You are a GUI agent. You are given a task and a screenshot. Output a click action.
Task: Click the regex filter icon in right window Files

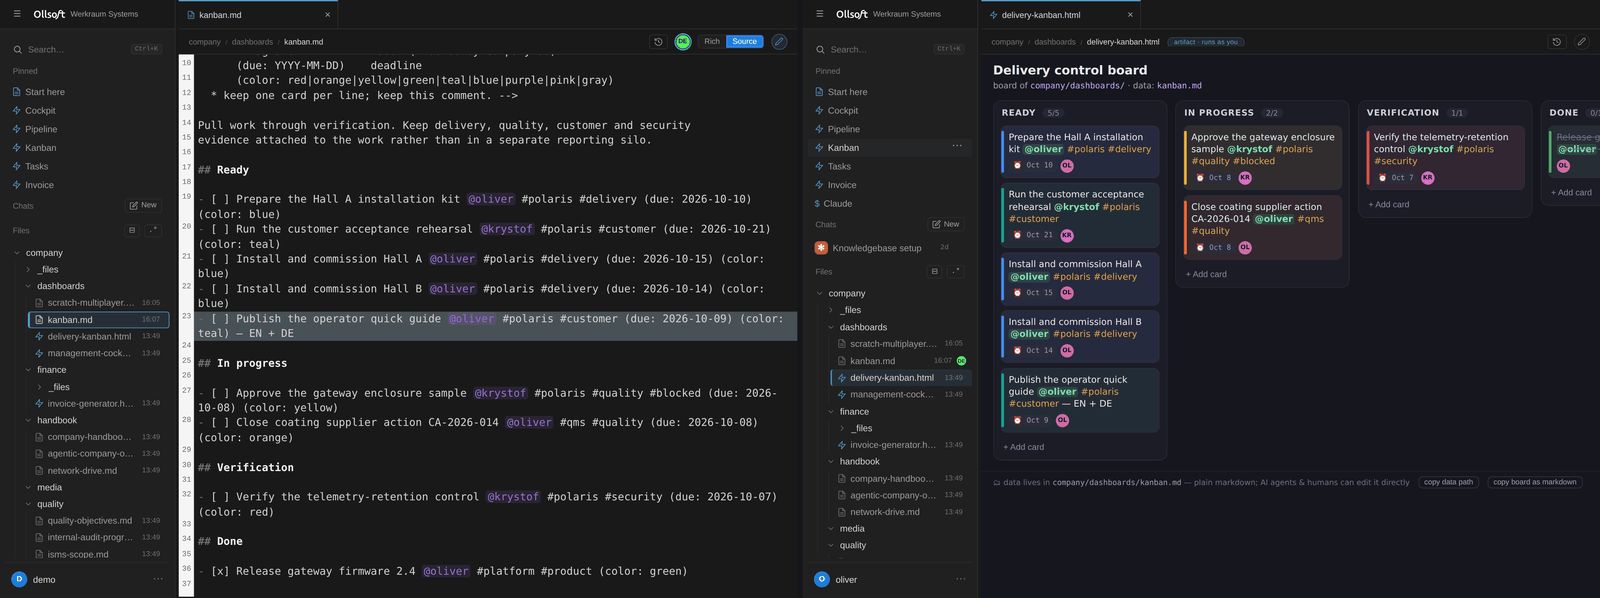[x=955, y=271]
